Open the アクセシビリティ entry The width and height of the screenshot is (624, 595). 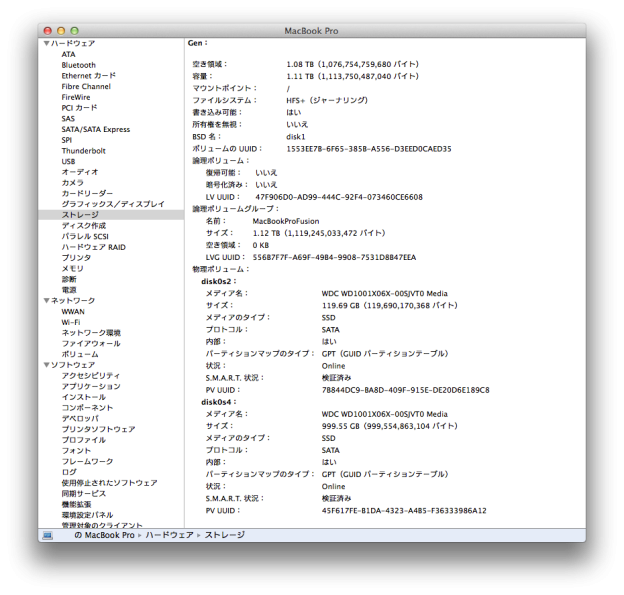(91, 376)
